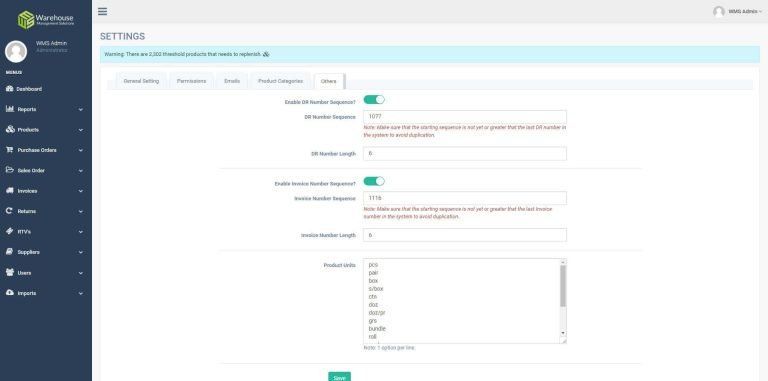Toggle Enable DR Number Sequence switch
Viewport: 768px width, 381px height.
click(374, 99)
